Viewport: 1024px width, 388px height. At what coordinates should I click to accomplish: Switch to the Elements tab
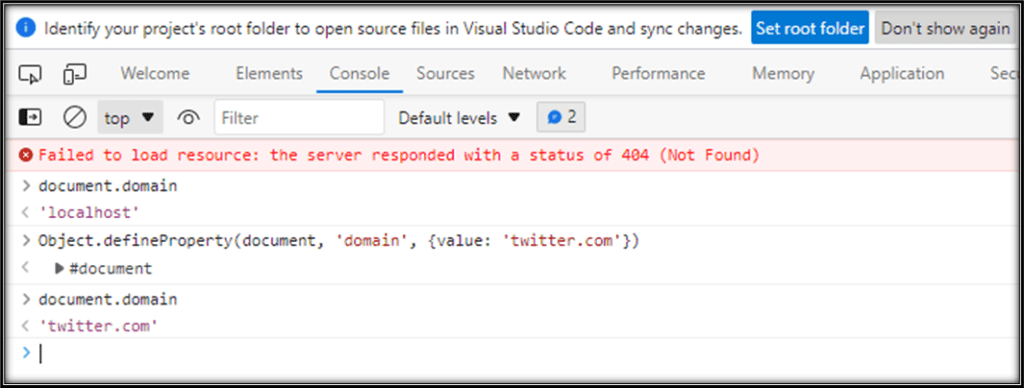(x=269, y=74)
